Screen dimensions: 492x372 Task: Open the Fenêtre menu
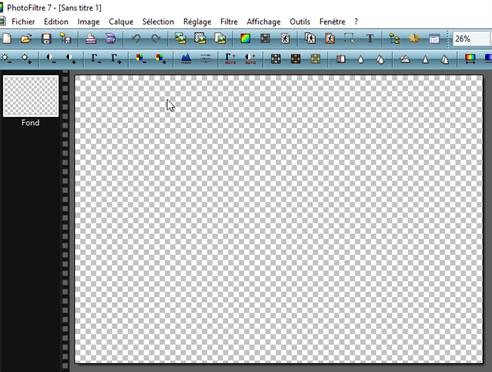pos(332,22)
